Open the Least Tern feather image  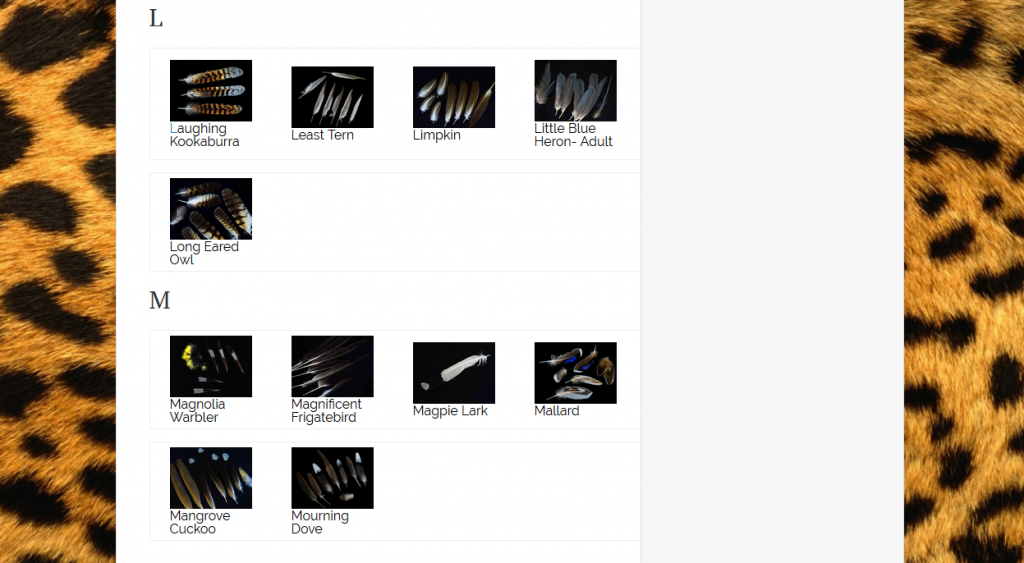(x=332, y=97)
